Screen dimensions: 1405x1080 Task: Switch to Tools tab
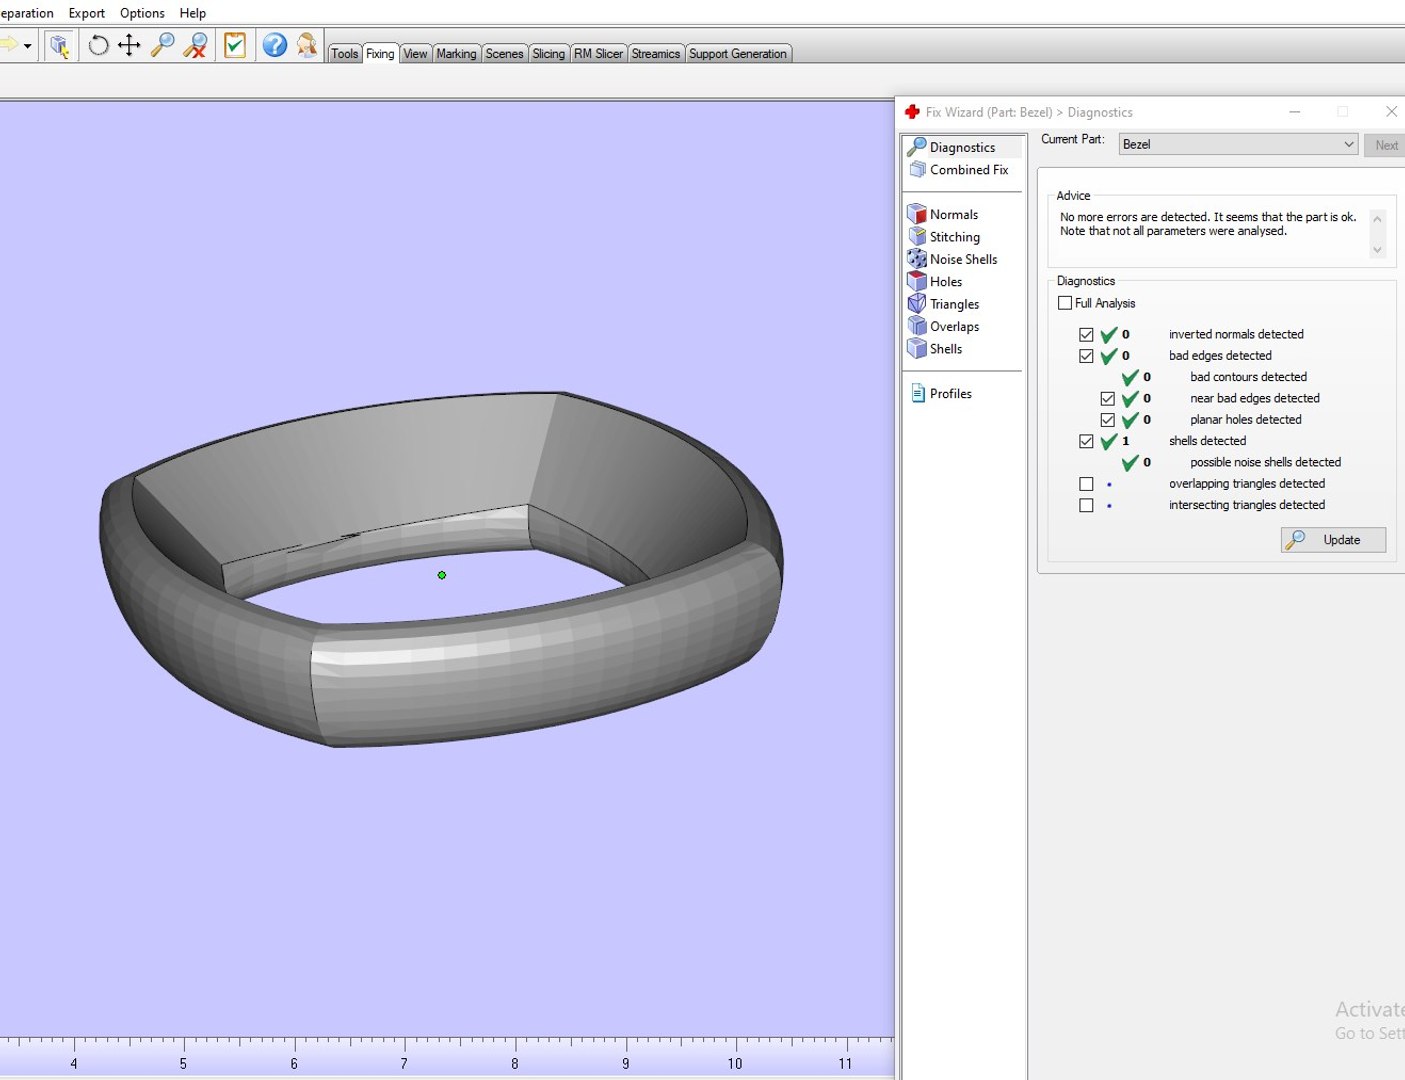coord(345,54)
